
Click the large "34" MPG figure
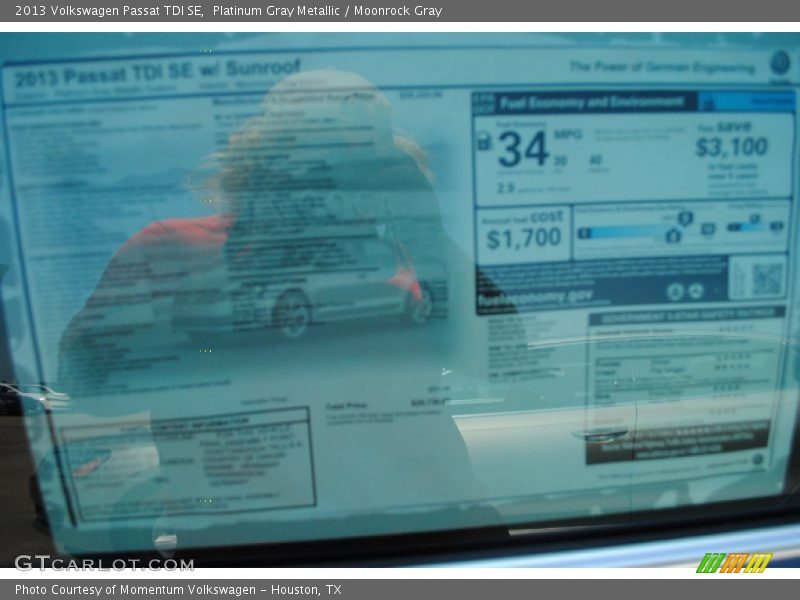click(523, 149)
